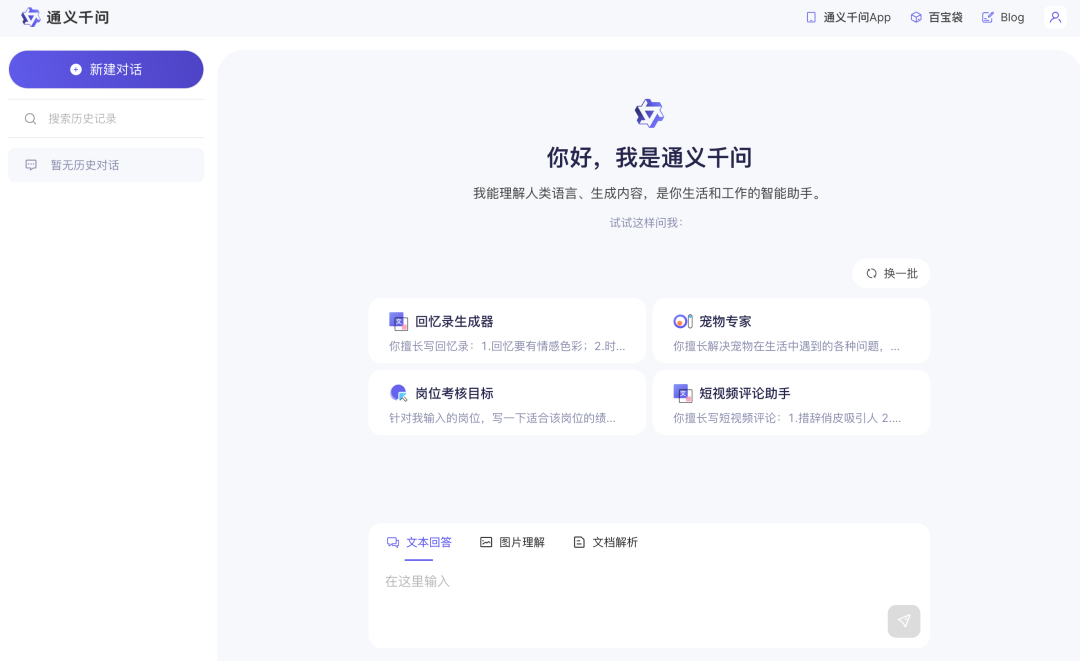Click the 试试这样问我 hint text
The width and height of the screenshot is (1080, 661).
[x=646, y=222]
